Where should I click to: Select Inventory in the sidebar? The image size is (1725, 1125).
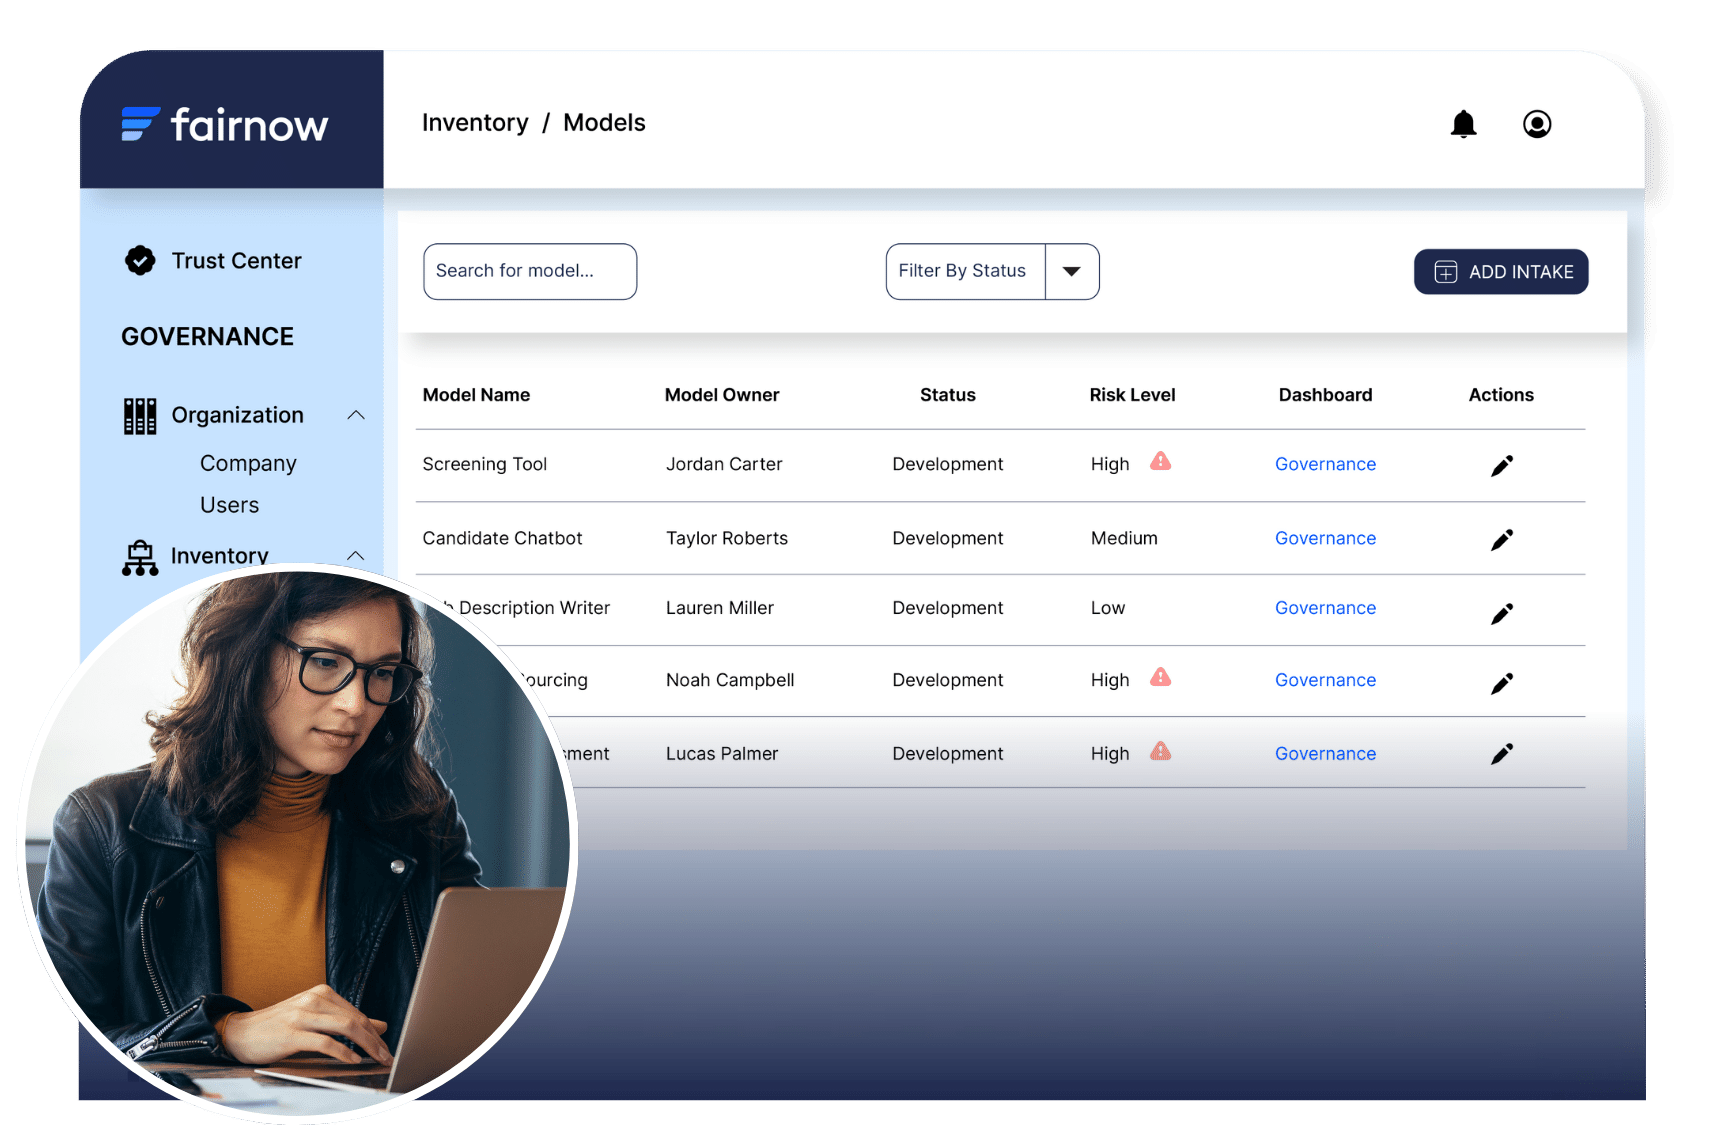[219, 556]
